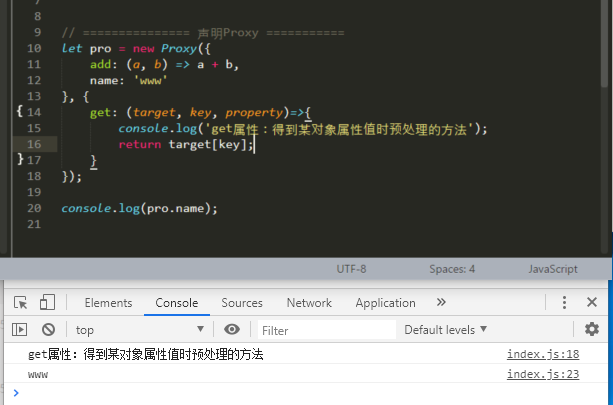Place cursor on console.log(pro.name) line
This screenshot has height=405, width=613.
(x=139, y=208)
